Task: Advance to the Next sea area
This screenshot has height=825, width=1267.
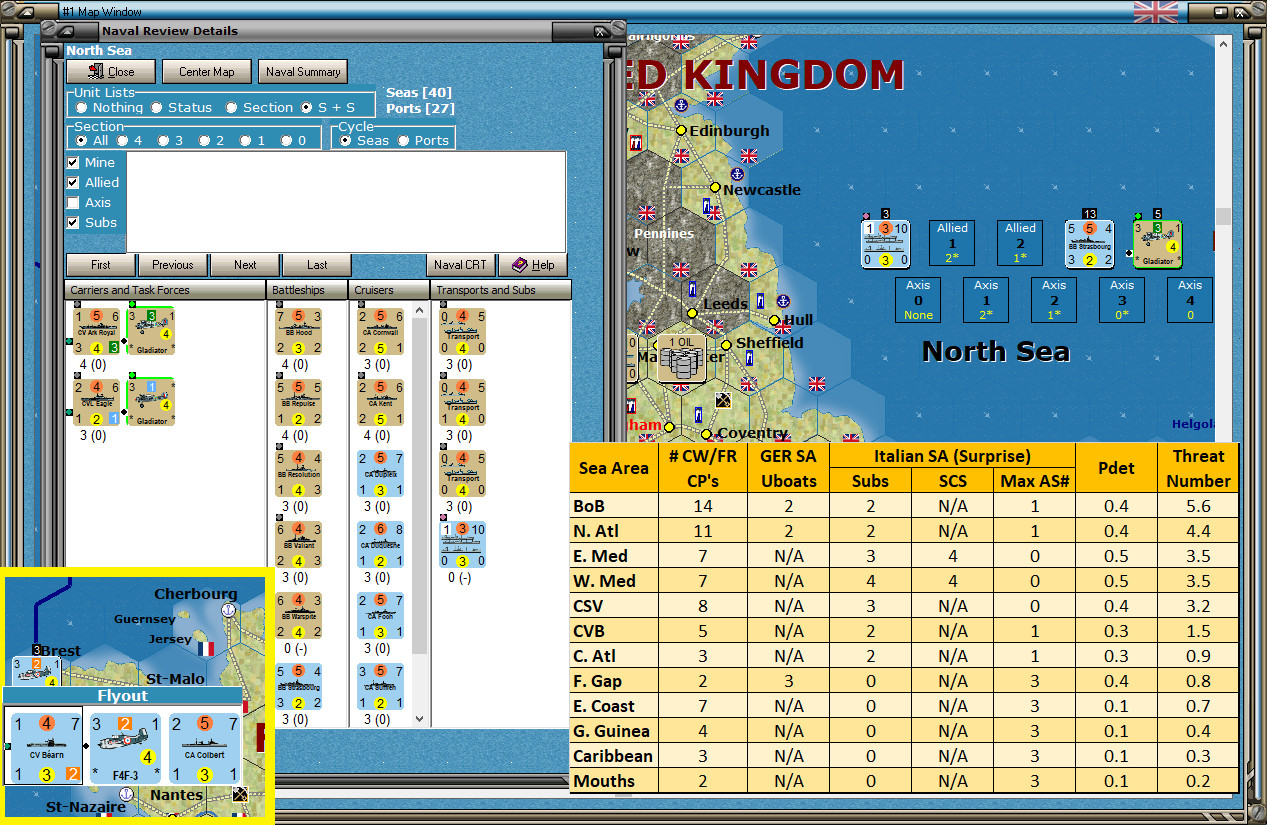Action: tap(245, 265)
